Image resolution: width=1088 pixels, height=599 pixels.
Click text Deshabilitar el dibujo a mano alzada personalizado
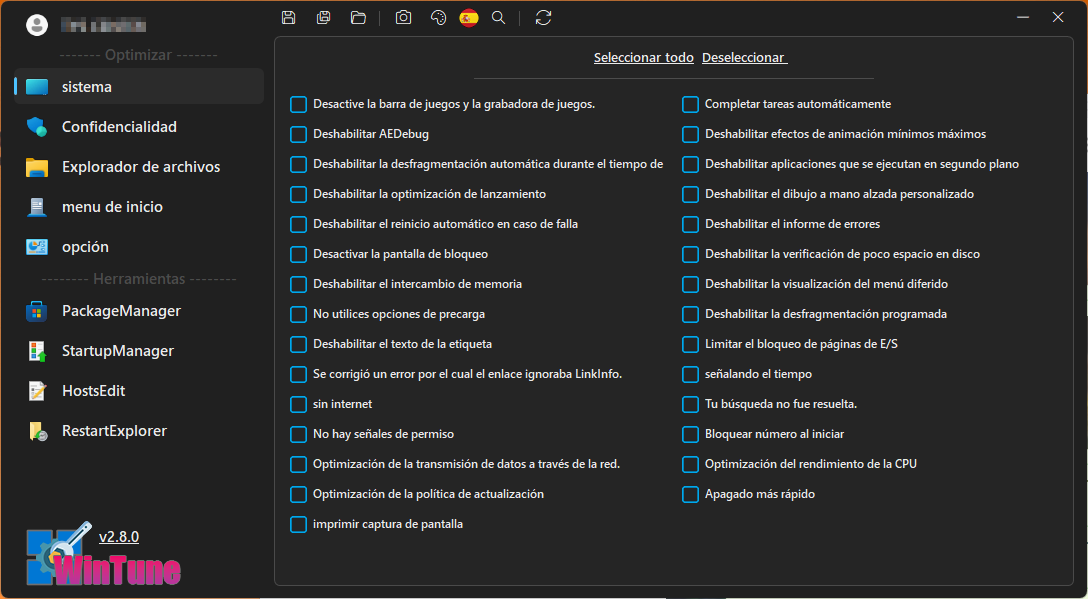[840, 194]
